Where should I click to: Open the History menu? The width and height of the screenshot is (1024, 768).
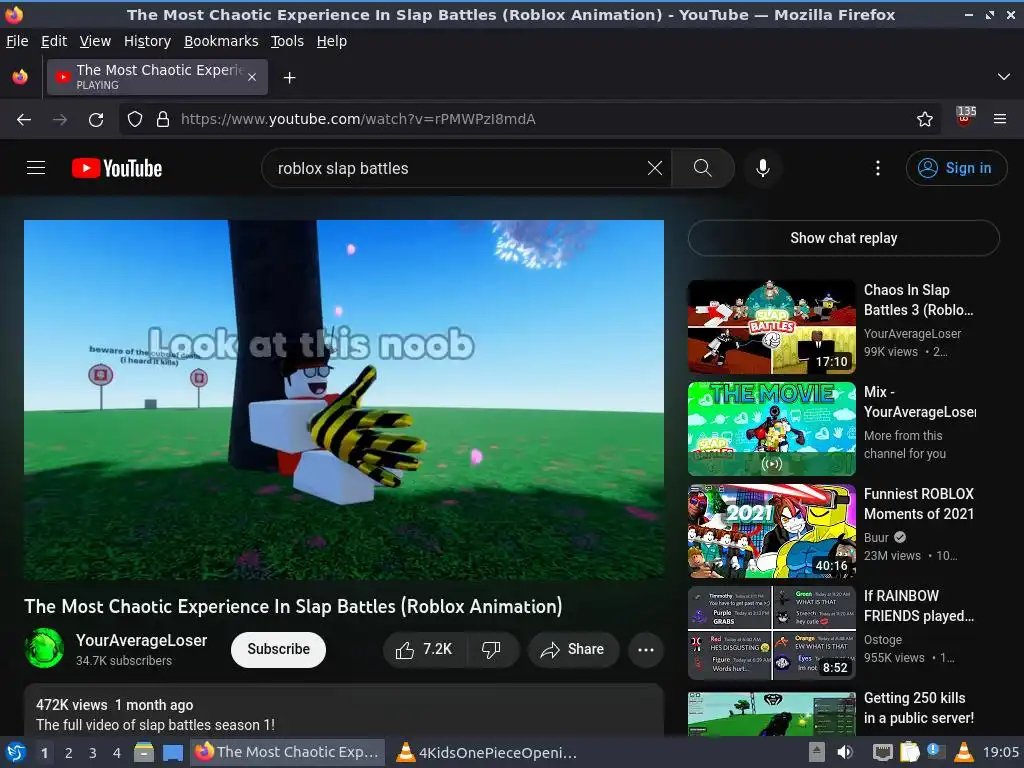147,41
